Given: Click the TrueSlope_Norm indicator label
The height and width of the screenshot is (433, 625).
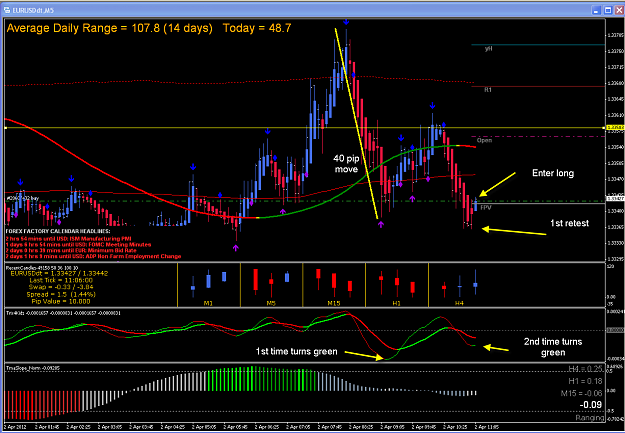Looking at the screenshot, I should (31, 368).
